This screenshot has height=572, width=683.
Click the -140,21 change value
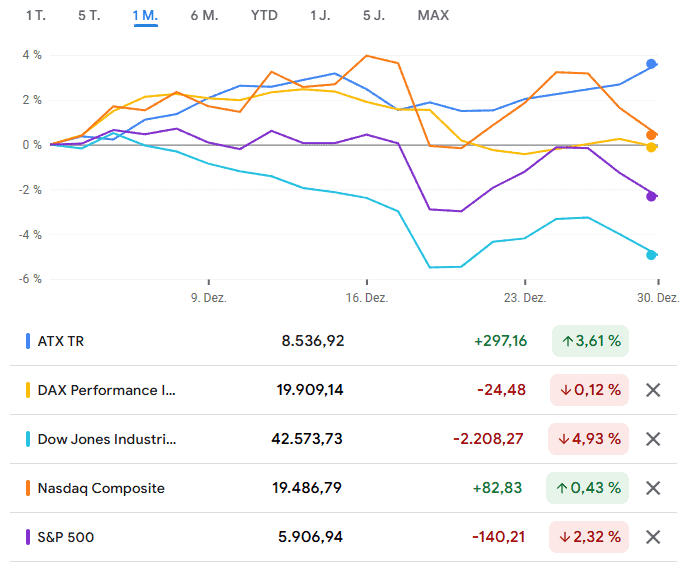pyautogui.click(x=499, y=537)
